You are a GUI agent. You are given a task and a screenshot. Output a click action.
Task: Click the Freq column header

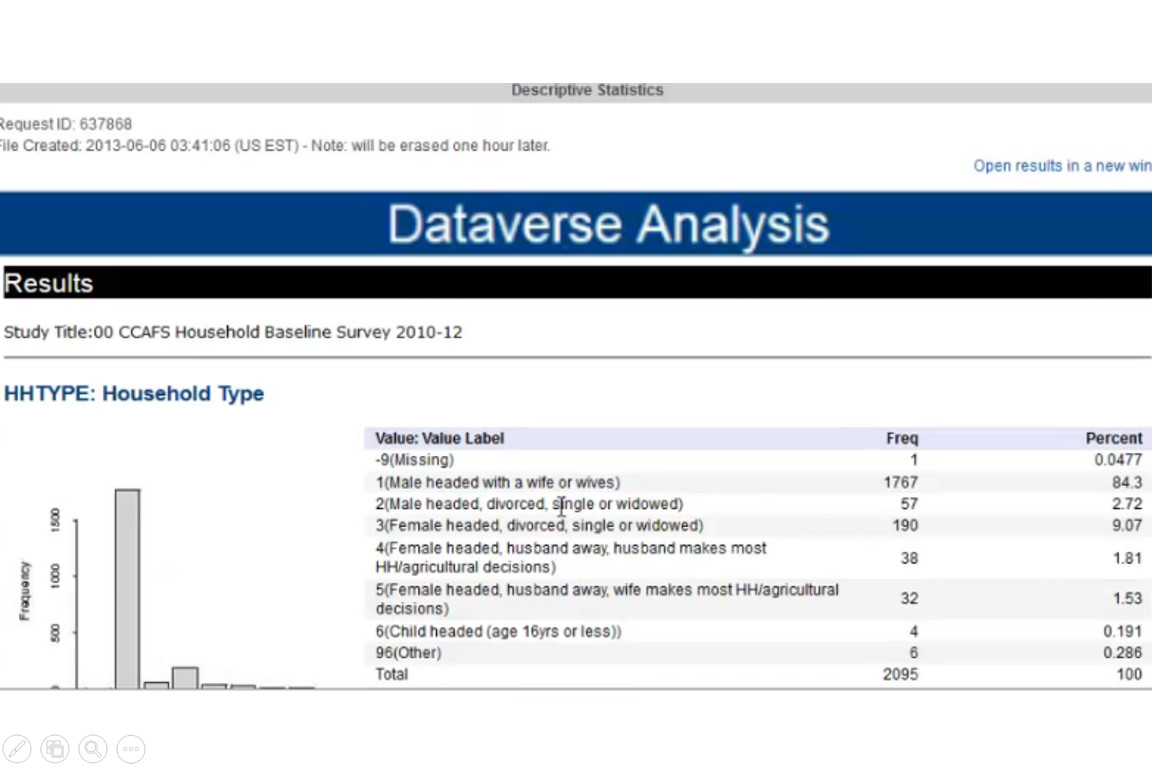pyautogui.click(x=901, y=438)
